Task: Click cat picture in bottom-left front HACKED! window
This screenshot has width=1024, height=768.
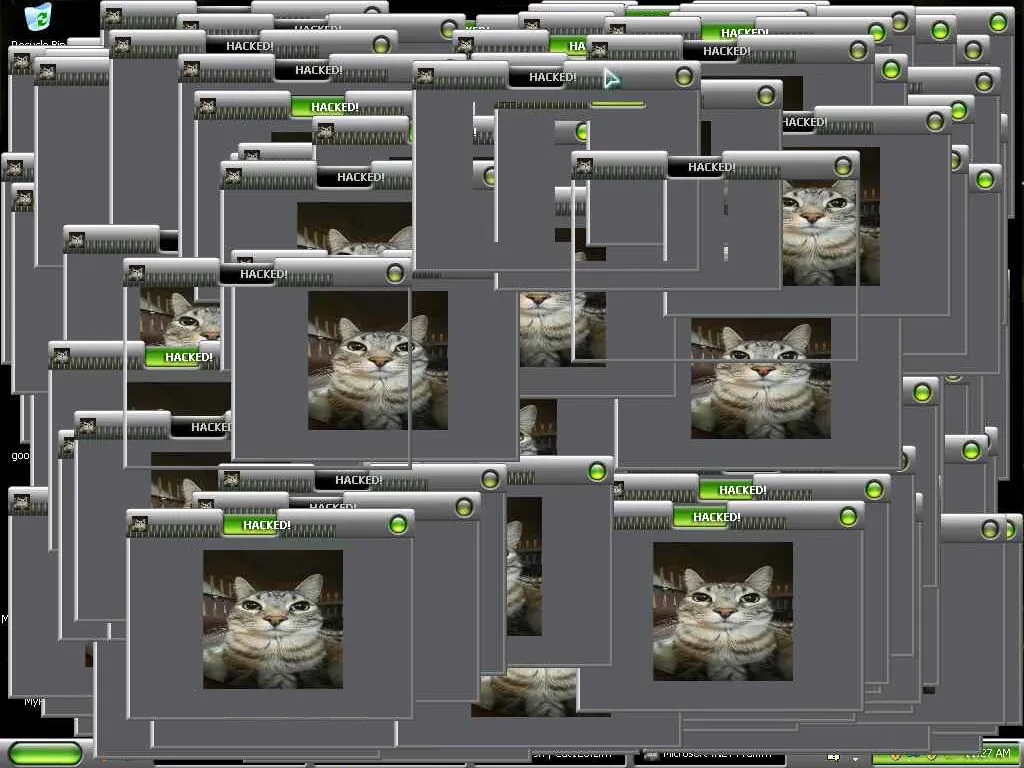Action: pyautogui.click(x=273, y=619)
